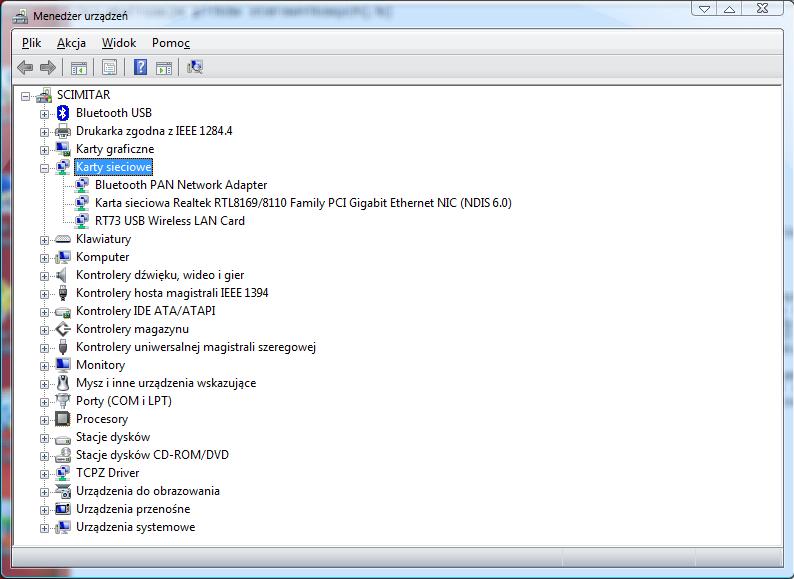Collapse the SCIMITAR root node
The width and height of the screenshot is (794, 579).
click(x=25, y=96)
